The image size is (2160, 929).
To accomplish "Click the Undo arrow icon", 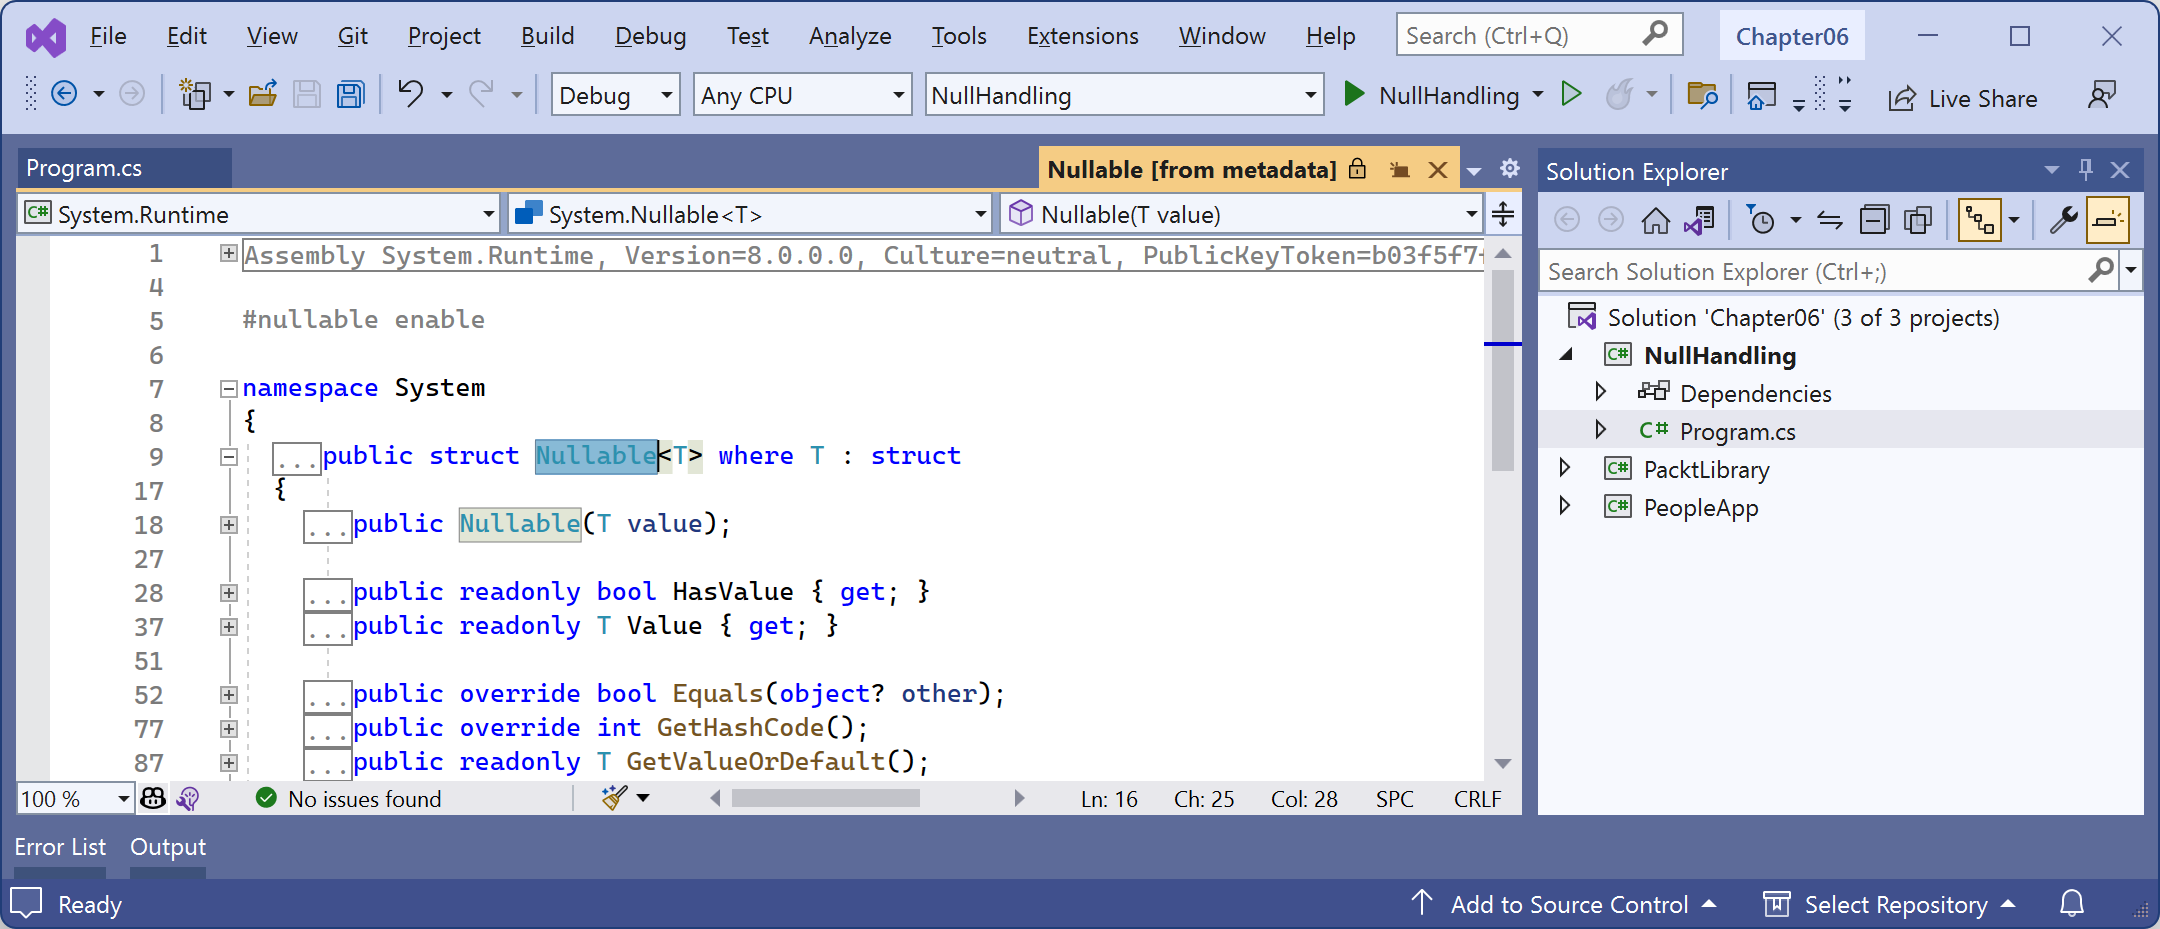I will [410, 94].
